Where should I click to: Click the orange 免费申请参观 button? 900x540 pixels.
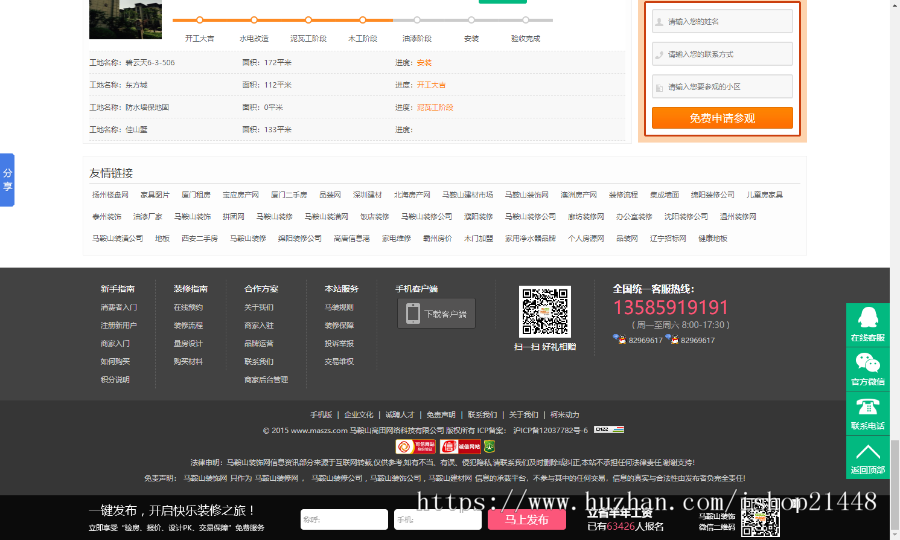pos(722,118)
